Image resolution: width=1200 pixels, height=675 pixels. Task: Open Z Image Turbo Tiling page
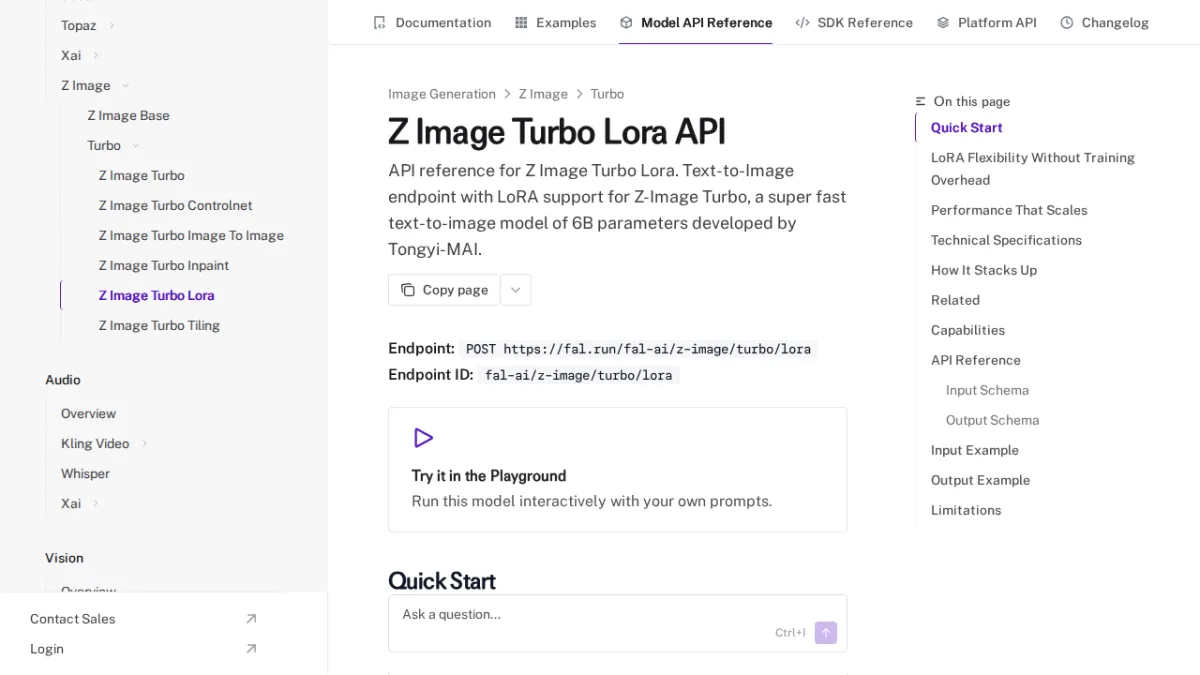point(159,325)
